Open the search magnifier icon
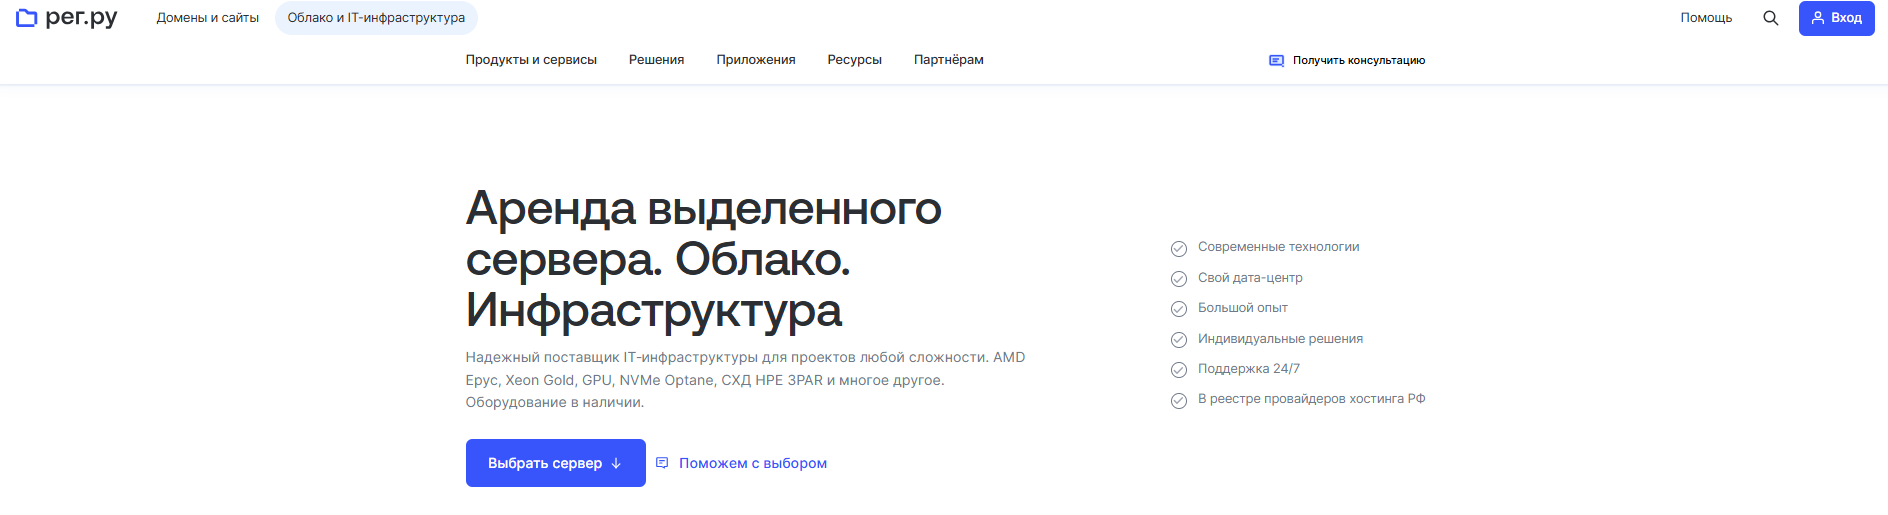 click(1770, 18)
